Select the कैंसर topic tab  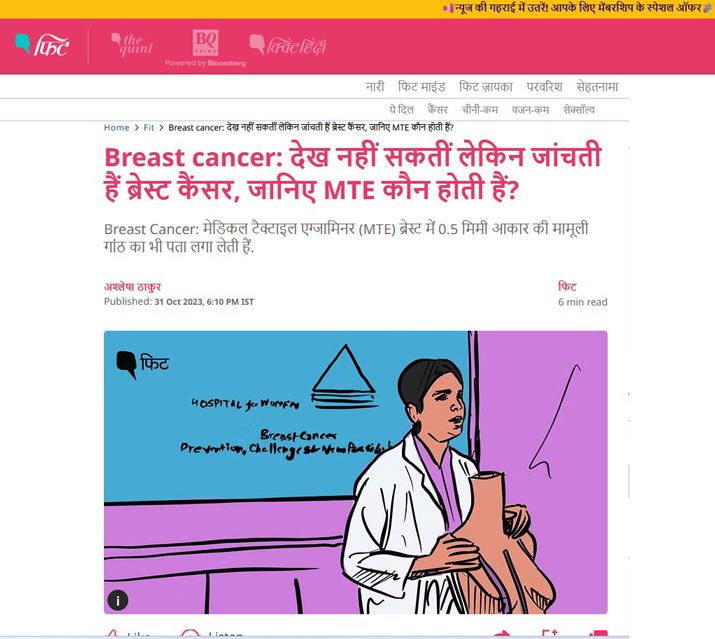click(437, 110)
